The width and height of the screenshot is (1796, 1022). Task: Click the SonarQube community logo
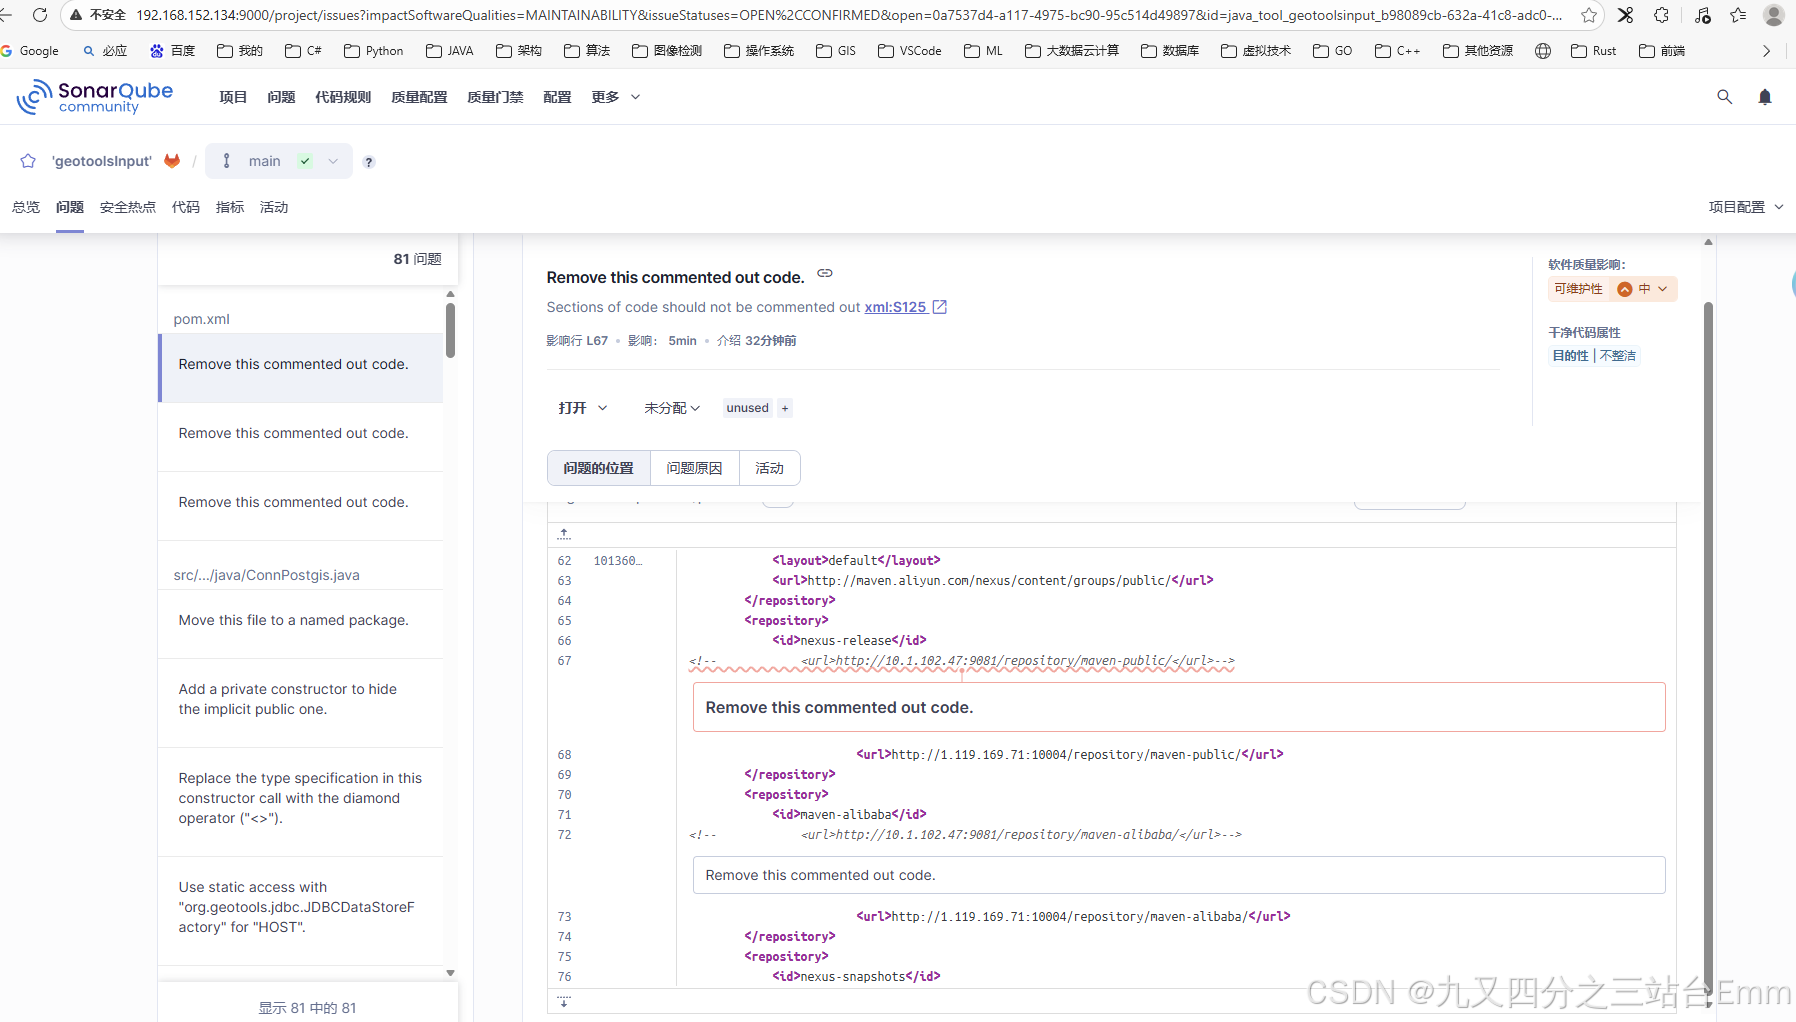[95, 97]
